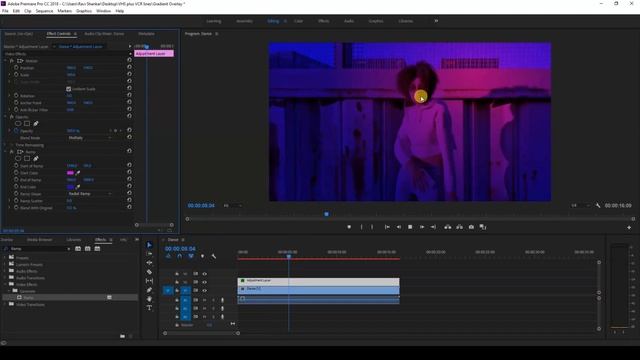640x360 pixels.
Task: Go to Out point in Program monitor
Action: coord(433,227)
